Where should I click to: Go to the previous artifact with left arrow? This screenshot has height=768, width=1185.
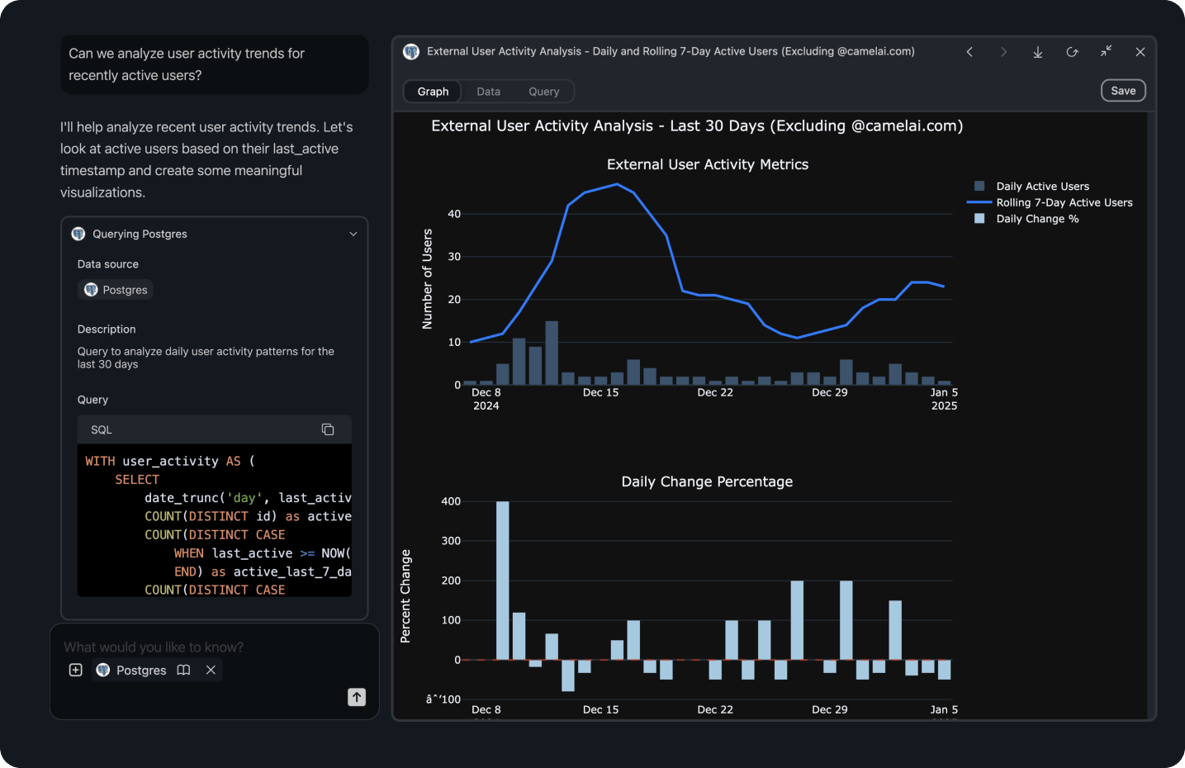click(x=970, y=52)
